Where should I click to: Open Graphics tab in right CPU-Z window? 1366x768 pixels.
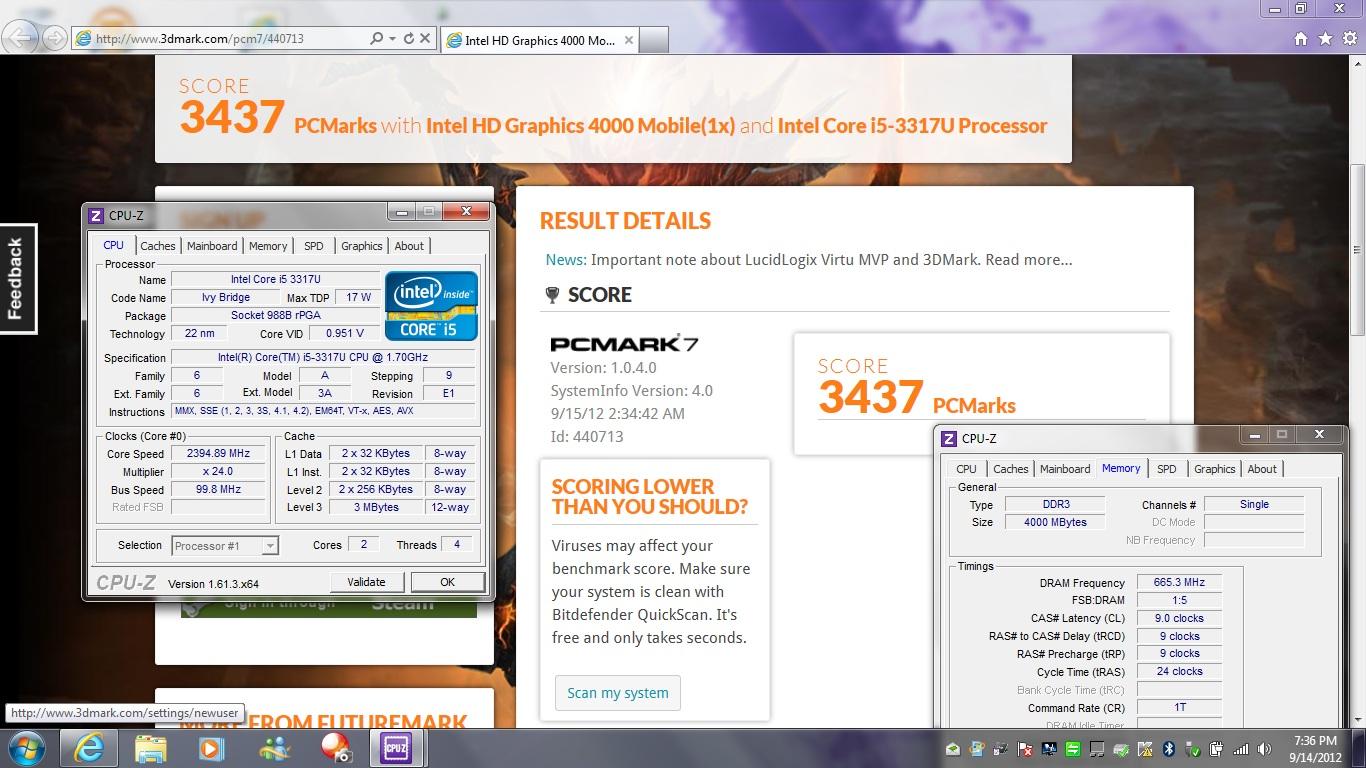tap(1214, 469)
